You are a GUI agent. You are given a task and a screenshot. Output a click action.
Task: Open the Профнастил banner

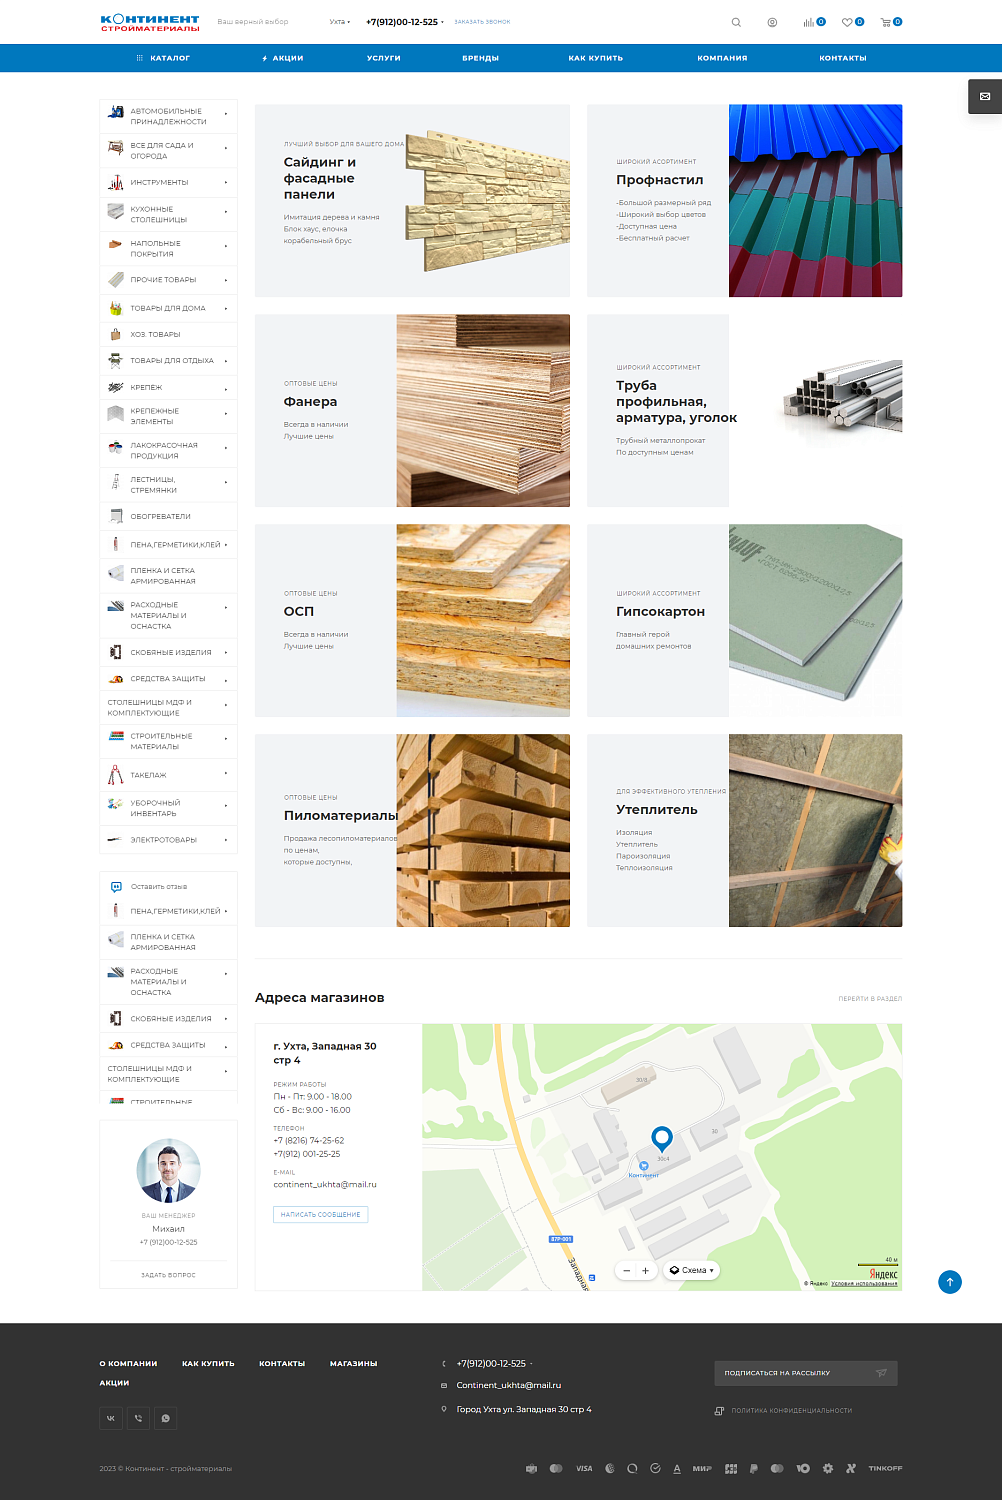[x=745, y=201]
